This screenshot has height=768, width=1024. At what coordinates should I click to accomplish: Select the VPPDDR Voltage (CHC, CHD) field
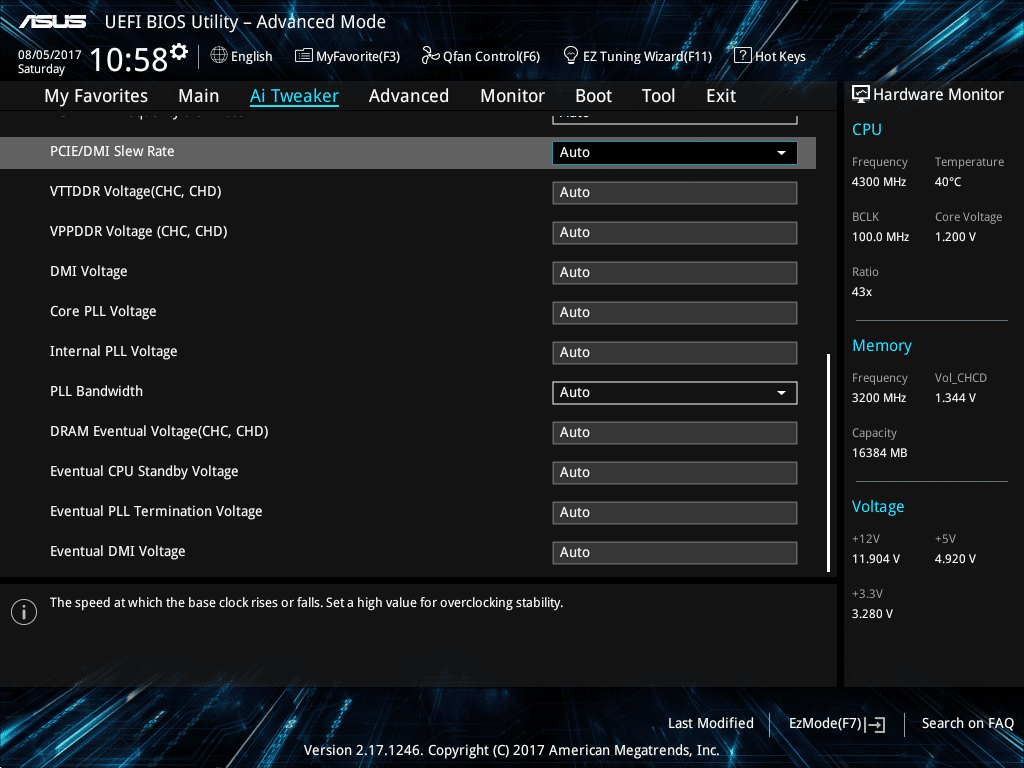pyautogui.click(x=675, y=232)
